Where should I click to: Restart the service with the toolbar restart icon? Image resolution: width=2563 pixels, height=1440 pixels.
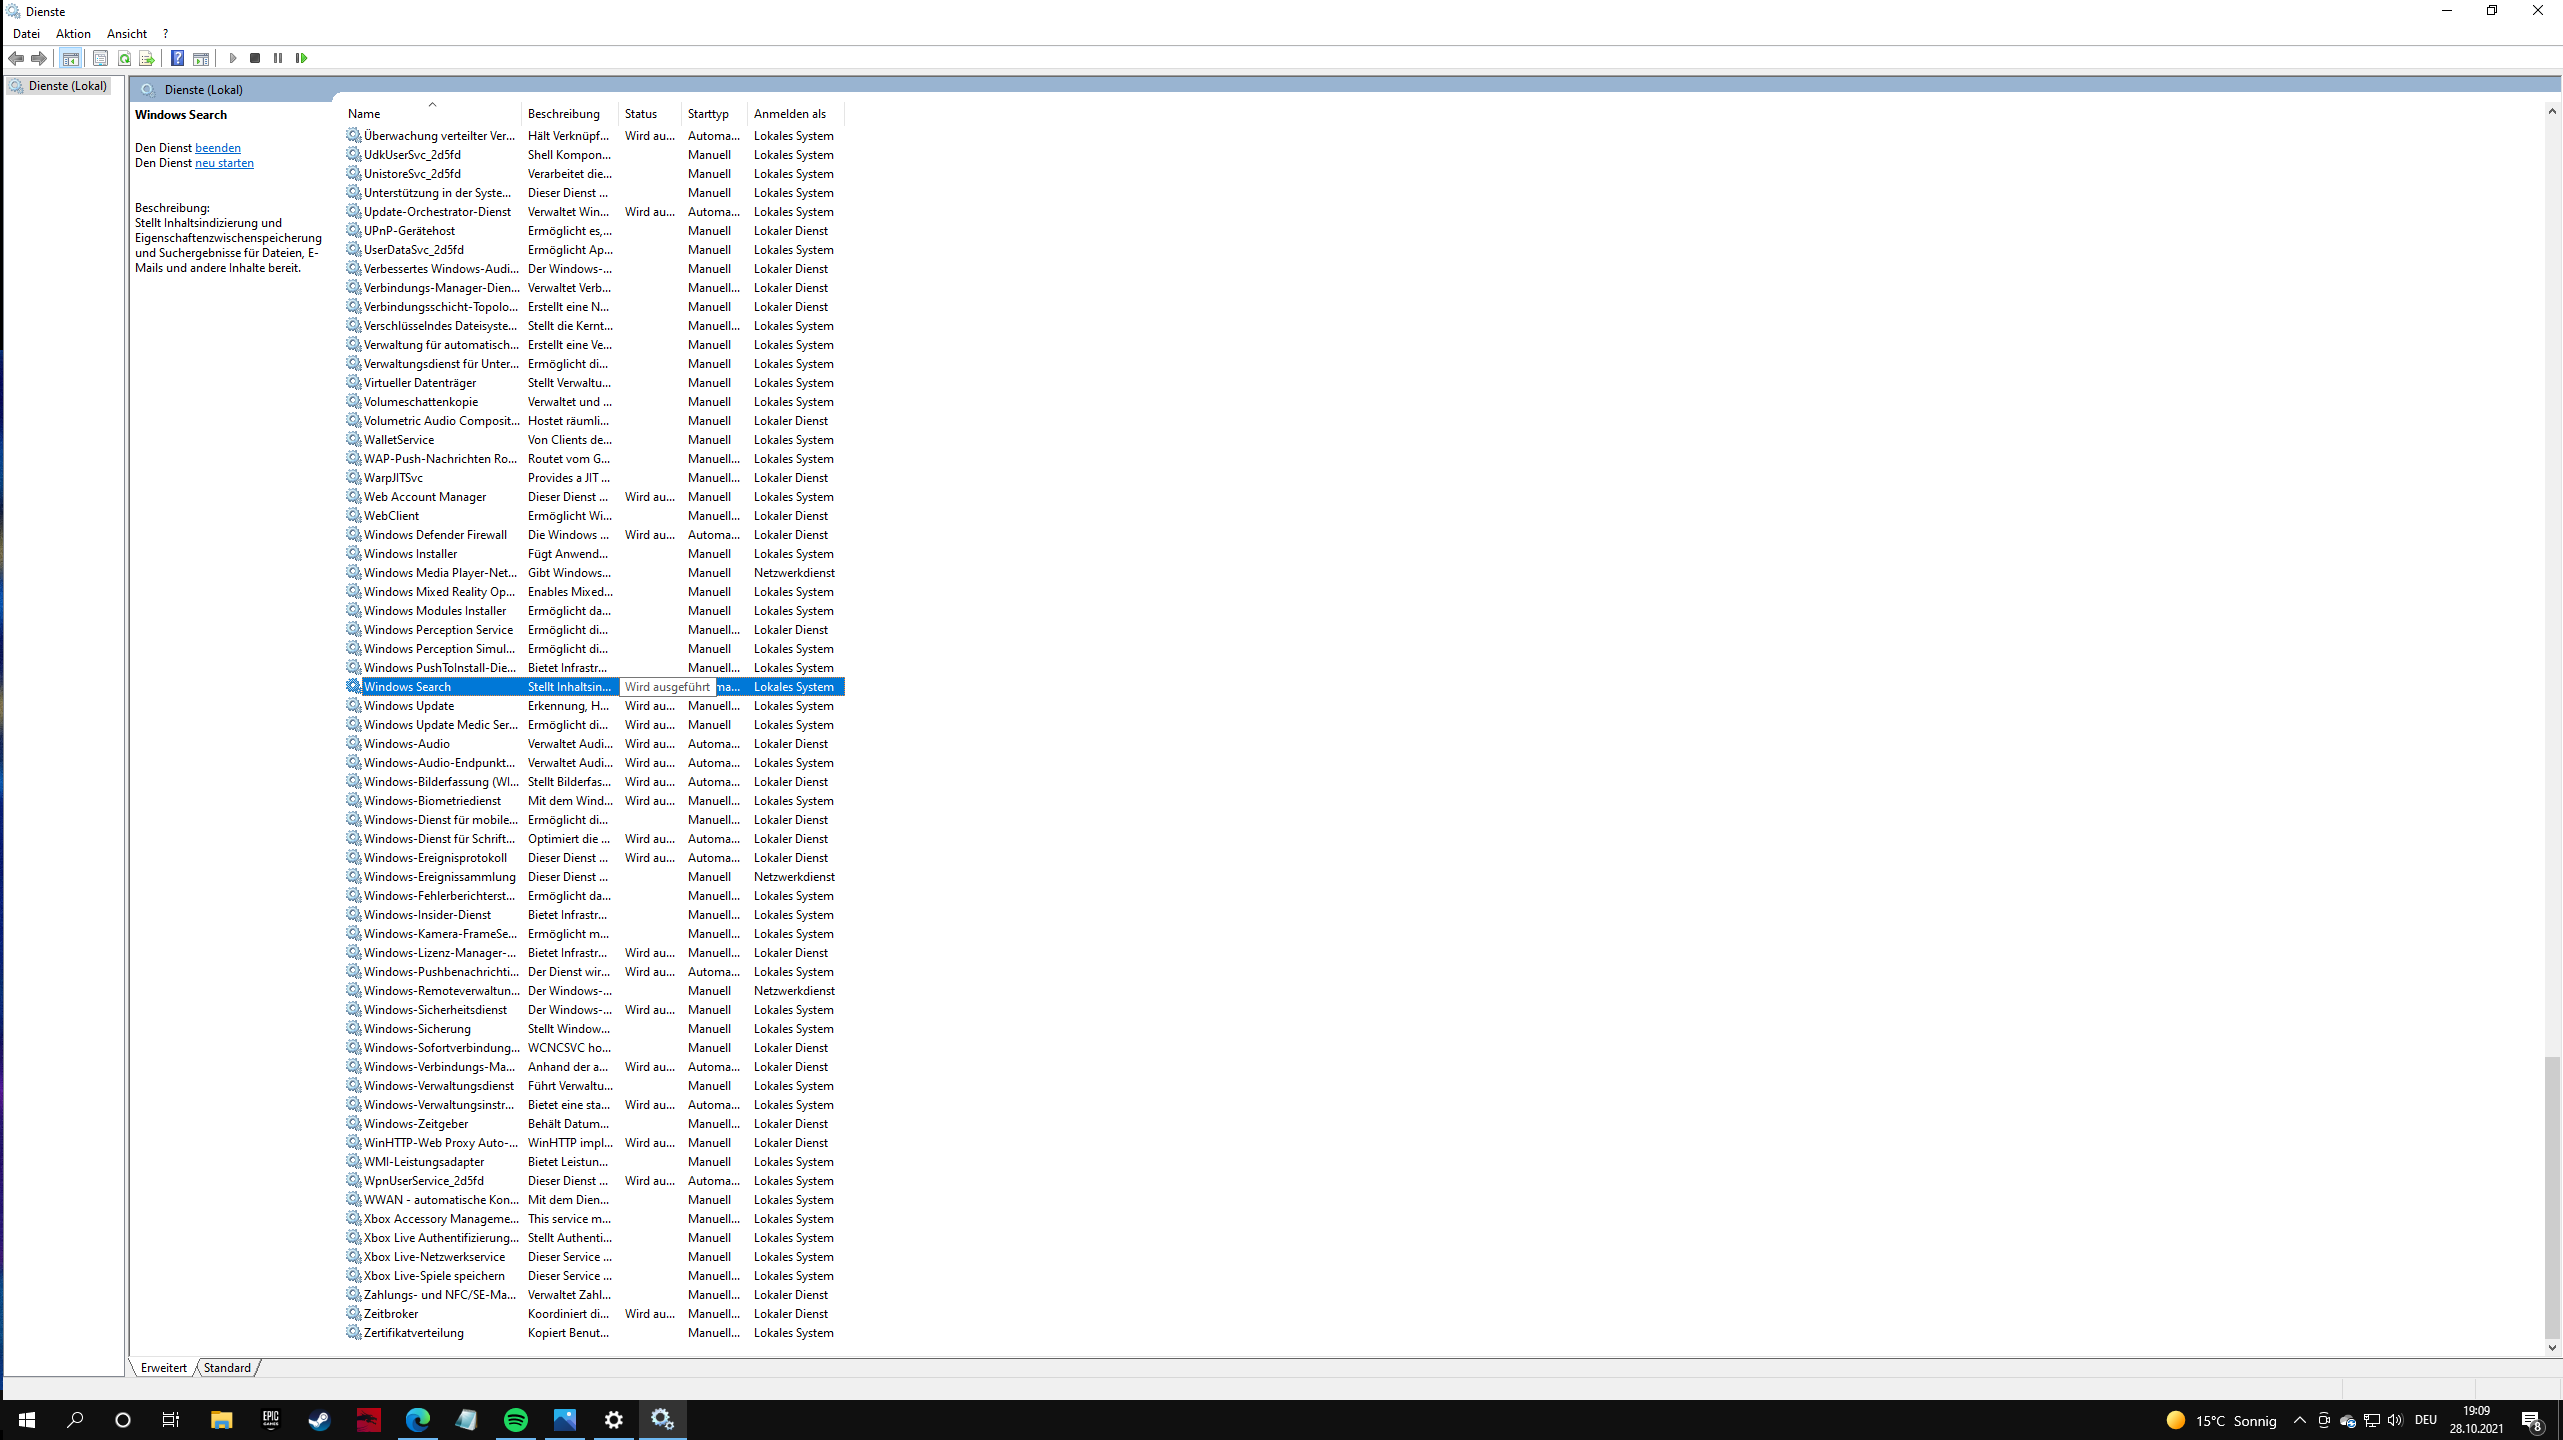(x=301, y=58)
